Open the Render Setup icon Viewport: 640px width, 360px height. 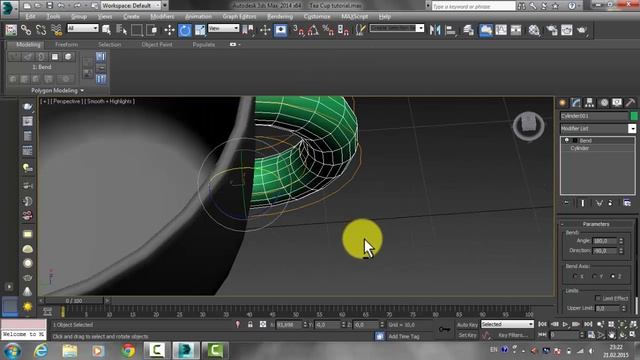click(x=551, y=30)
